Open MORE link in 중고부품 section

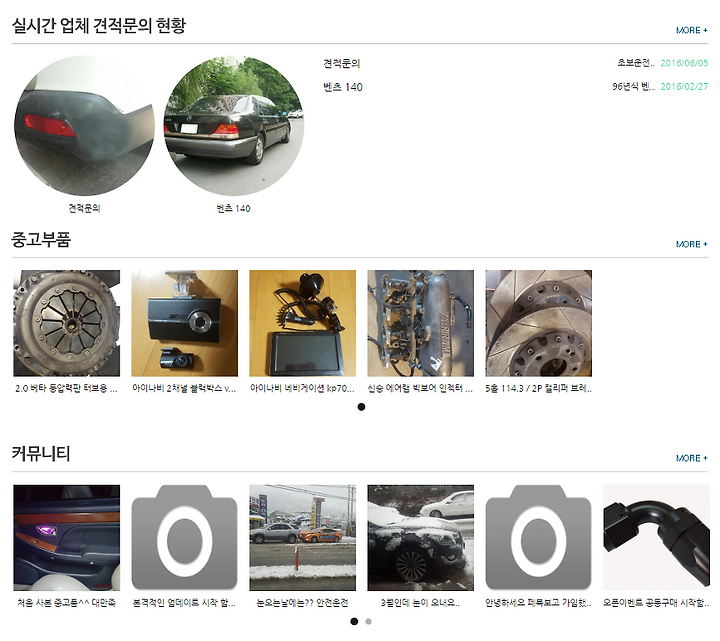click(692, 244)
